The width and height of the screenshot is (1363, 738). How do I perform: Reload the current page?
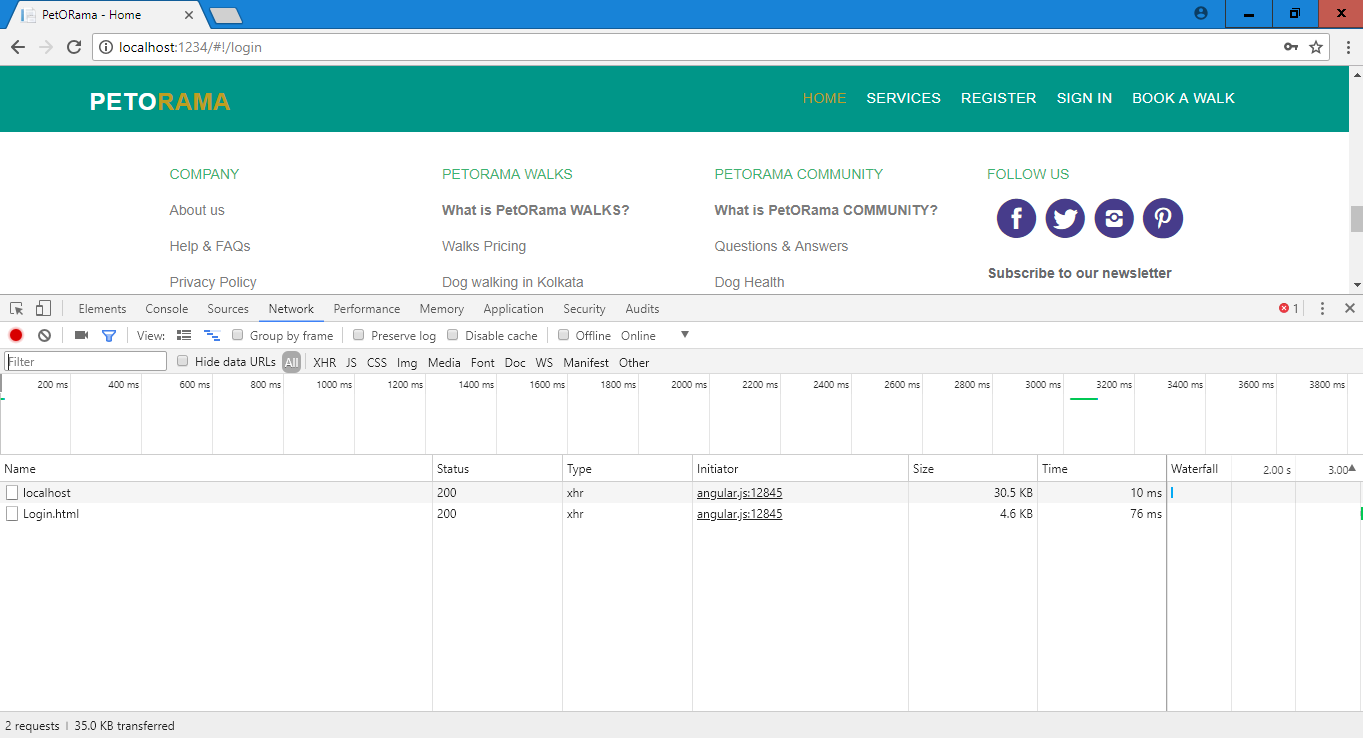tap(74, 47)
